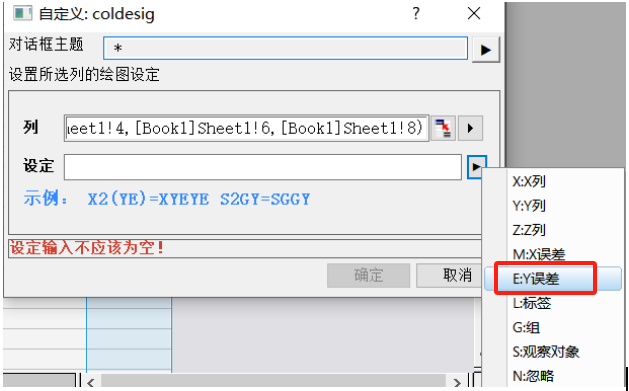Click the 确定 OK button
Image resolution: width=629 pixels, height=391 pixels.
click(x=368, y=276)
